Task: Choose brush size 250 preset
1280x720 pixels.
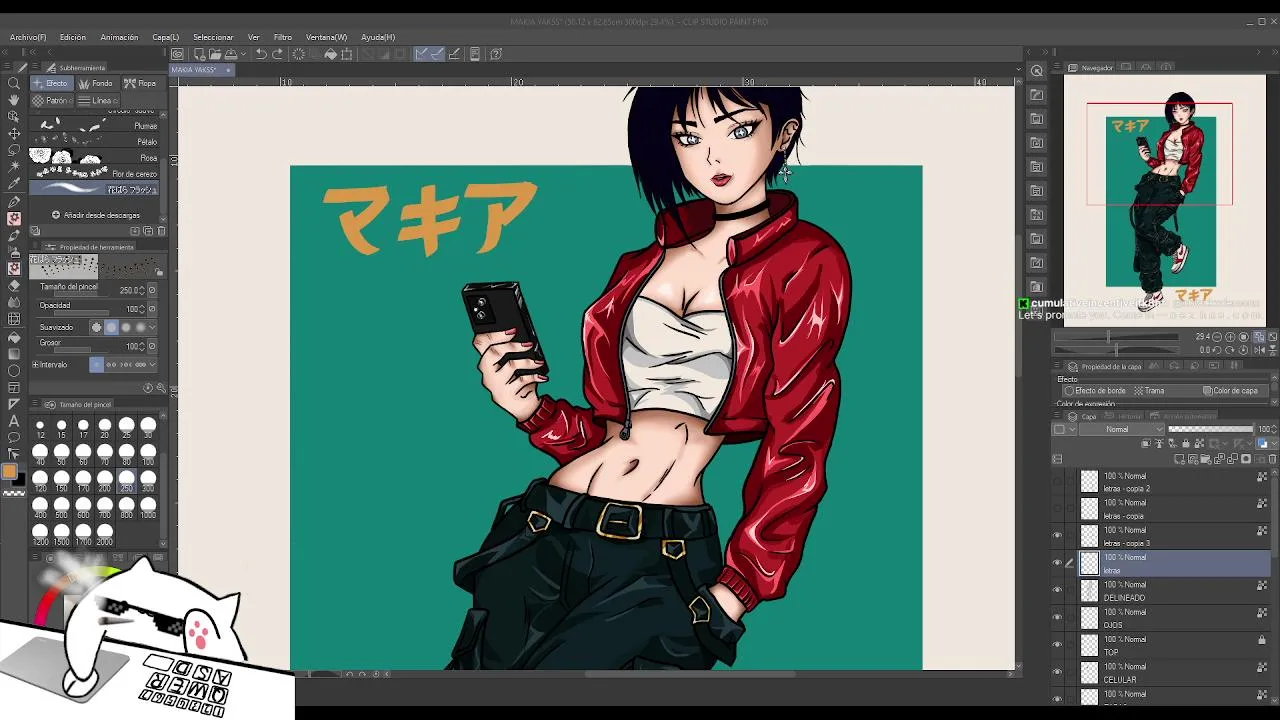Action: 126,482
